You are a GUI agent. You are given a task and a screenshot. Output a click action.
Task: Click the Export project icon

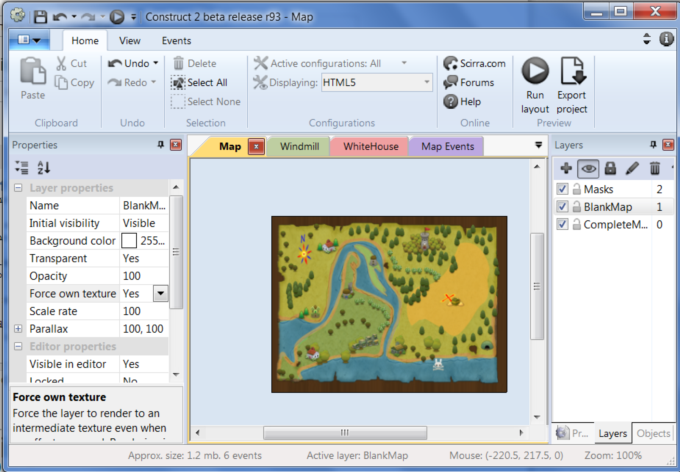coord(572,71)
